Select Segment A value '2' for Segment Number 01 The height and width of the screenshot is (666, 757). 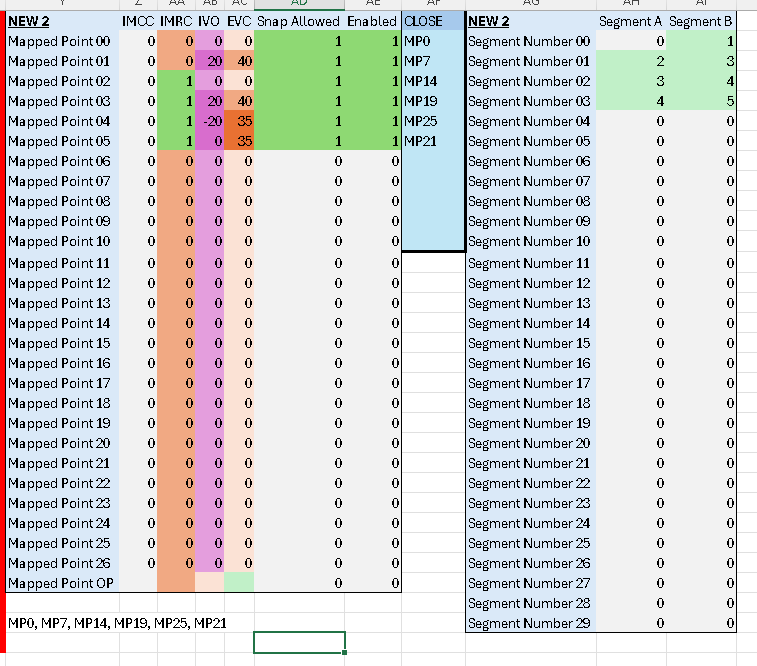(x=631, y=61)
